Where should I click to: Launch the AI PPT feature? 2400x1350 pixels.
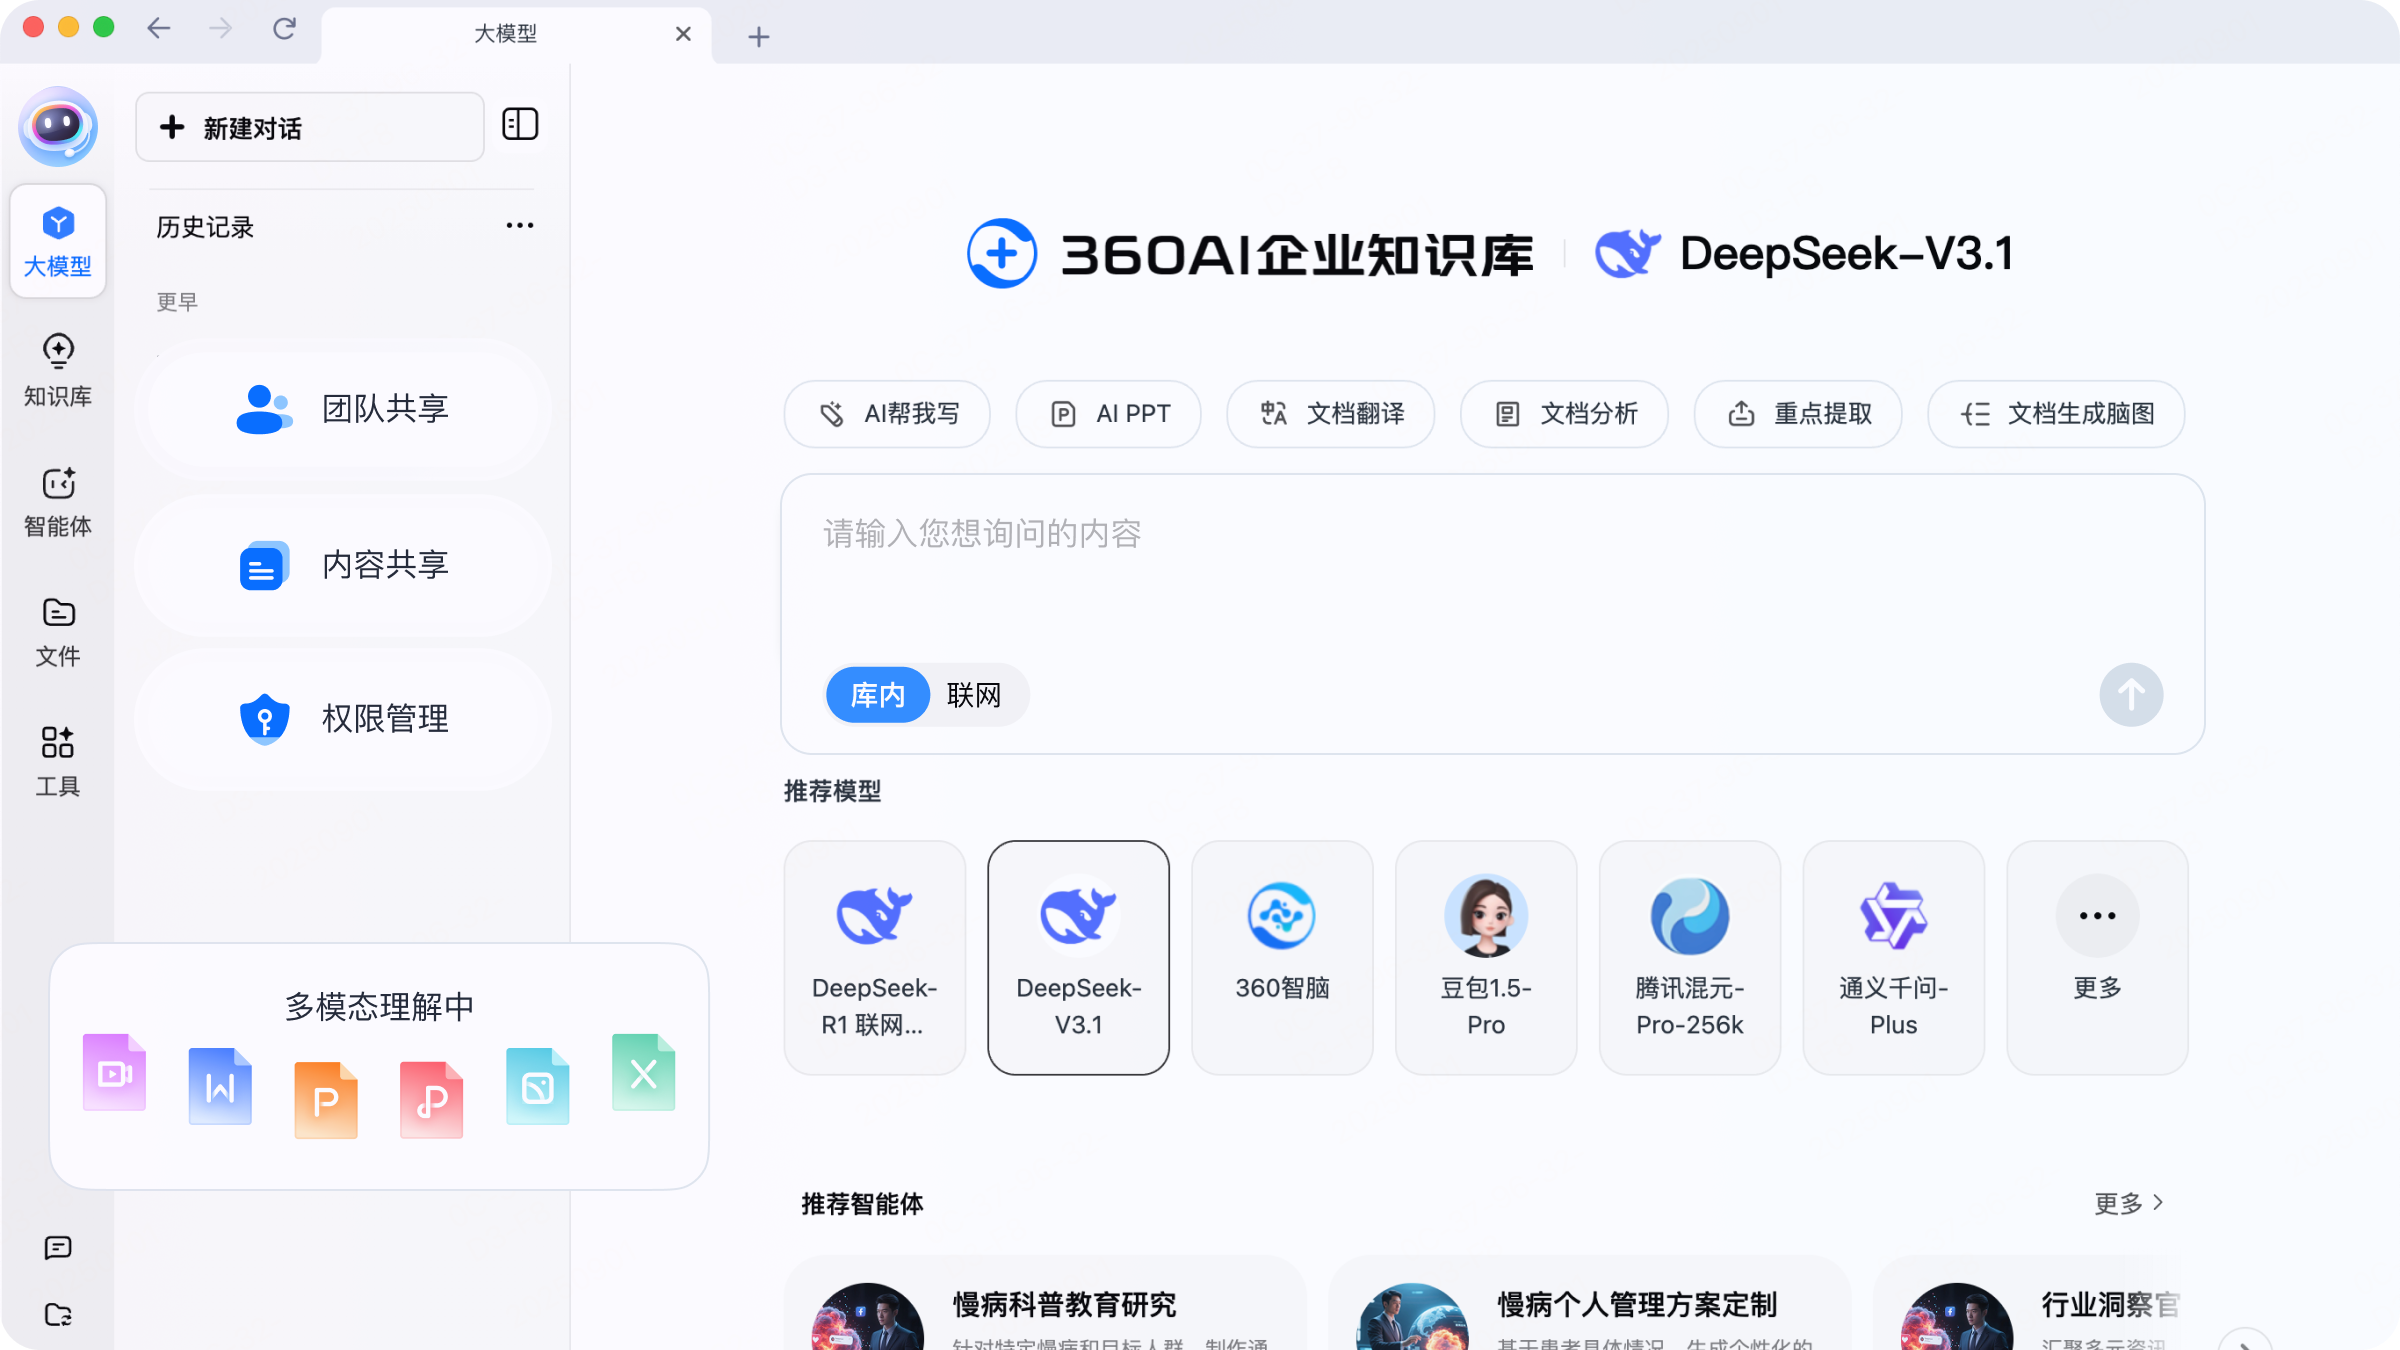coord(1108,413)
